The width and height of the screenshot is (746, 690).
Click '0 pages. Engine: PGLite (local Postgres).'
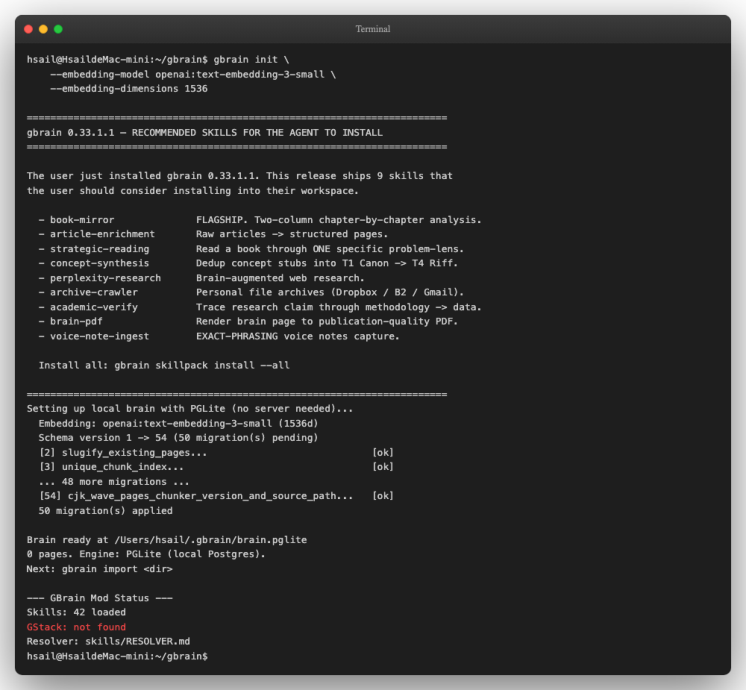coord(146,554)
